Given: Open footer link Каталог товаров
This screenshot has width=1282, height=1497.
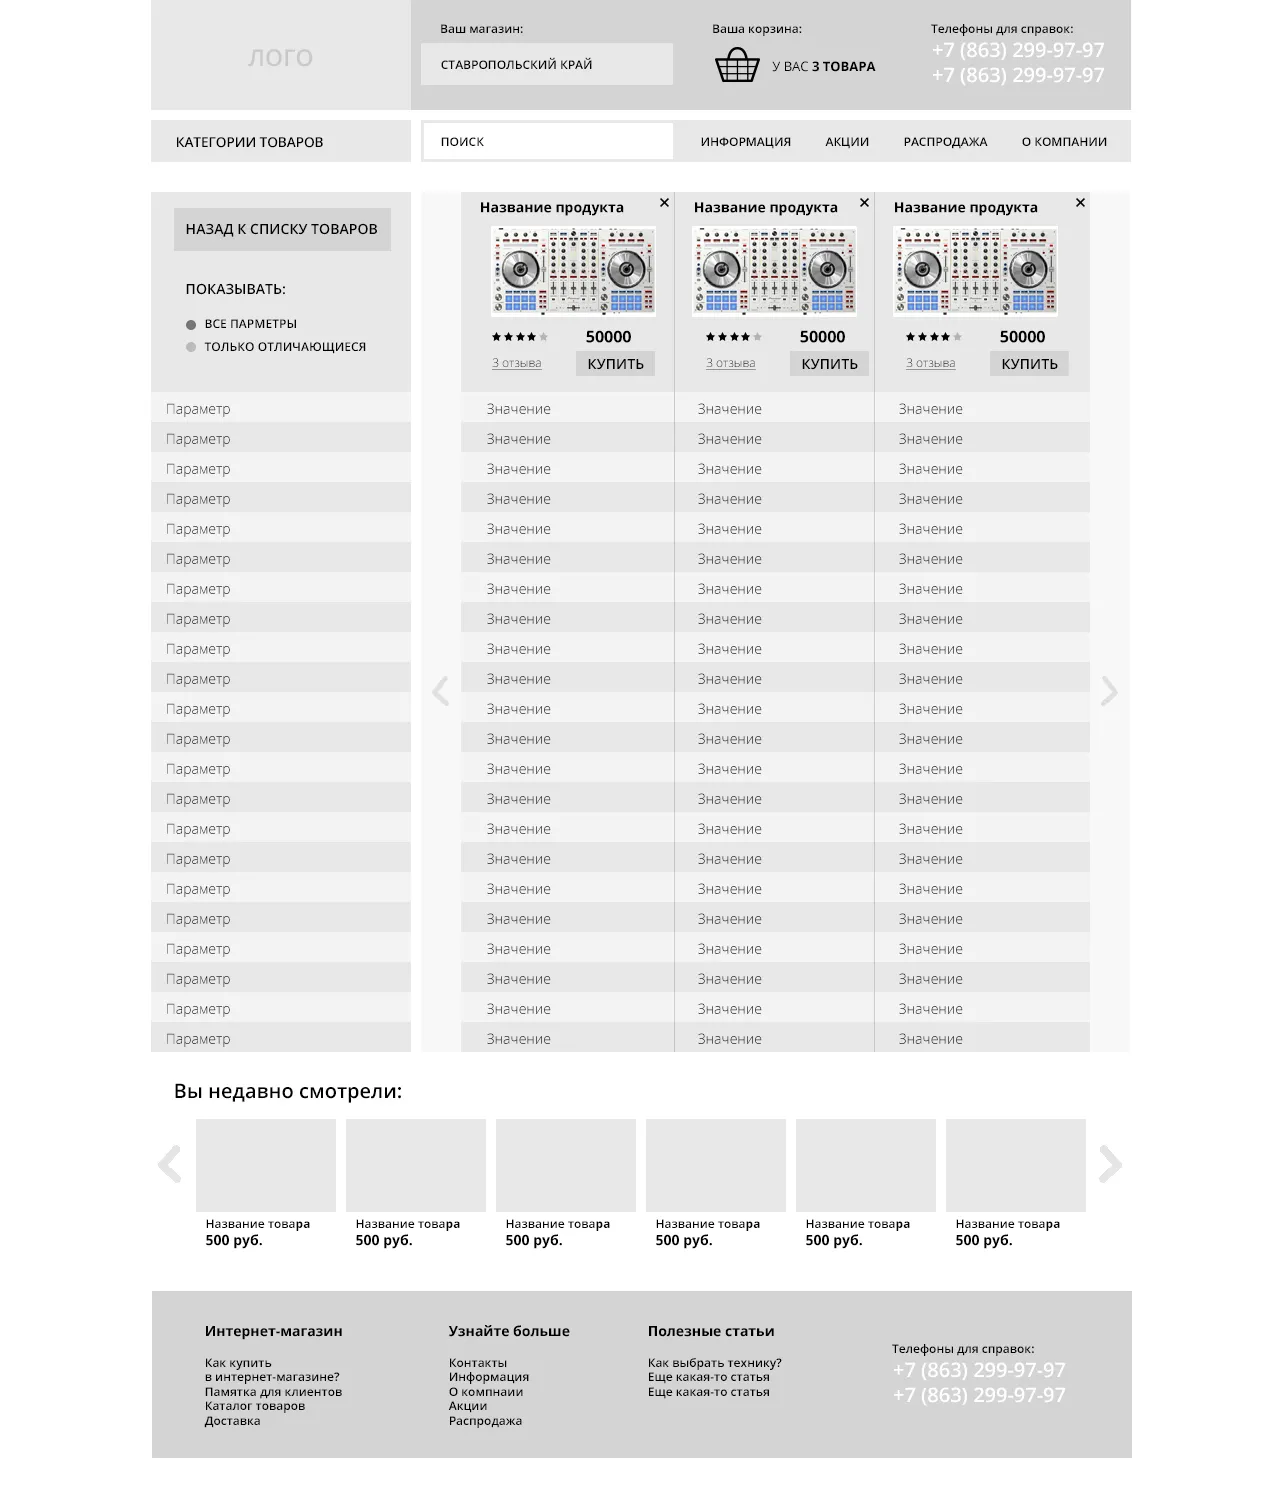Looking at the screenshot, I should pos(255,1406).
